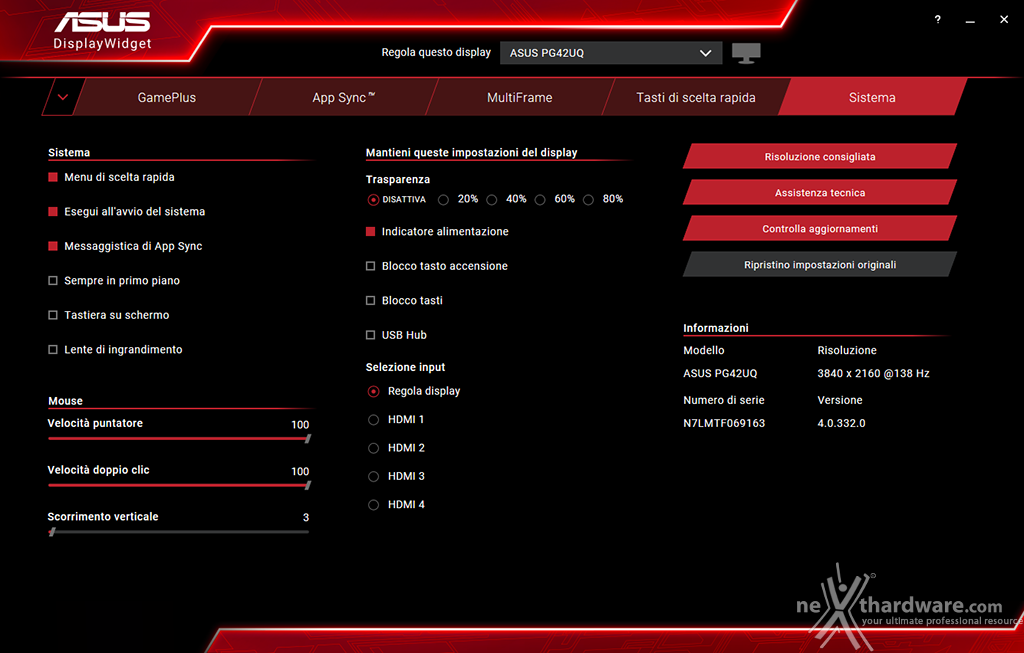The width and height of the screenshot is (1024, 653).
Task: Close the DisplayWidget window
Action: (x=1004, y=20)
